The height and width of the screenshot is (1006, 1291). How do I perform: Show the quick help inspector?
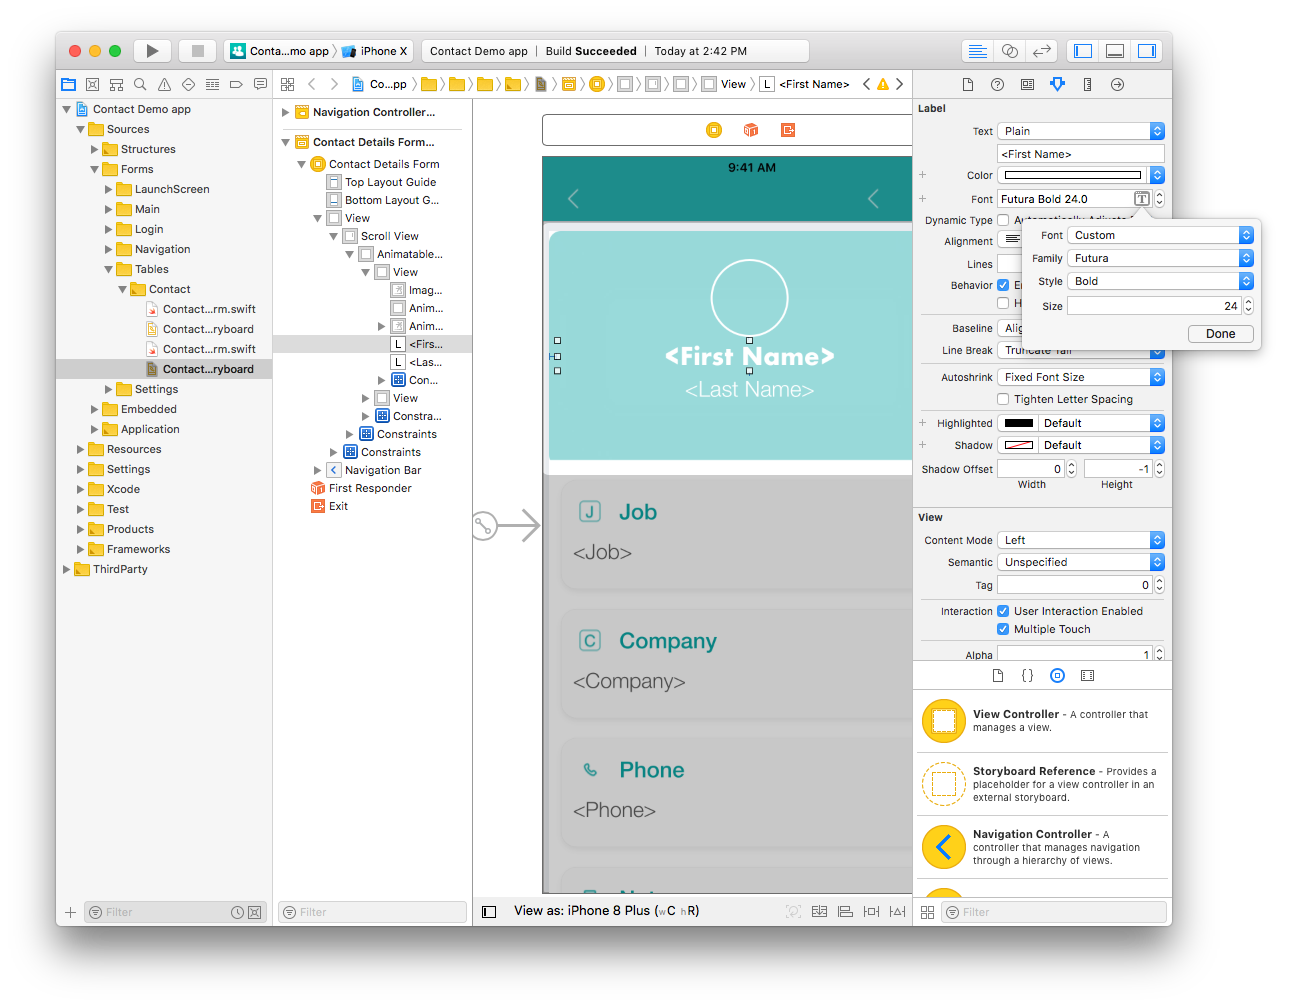point(997,84)
